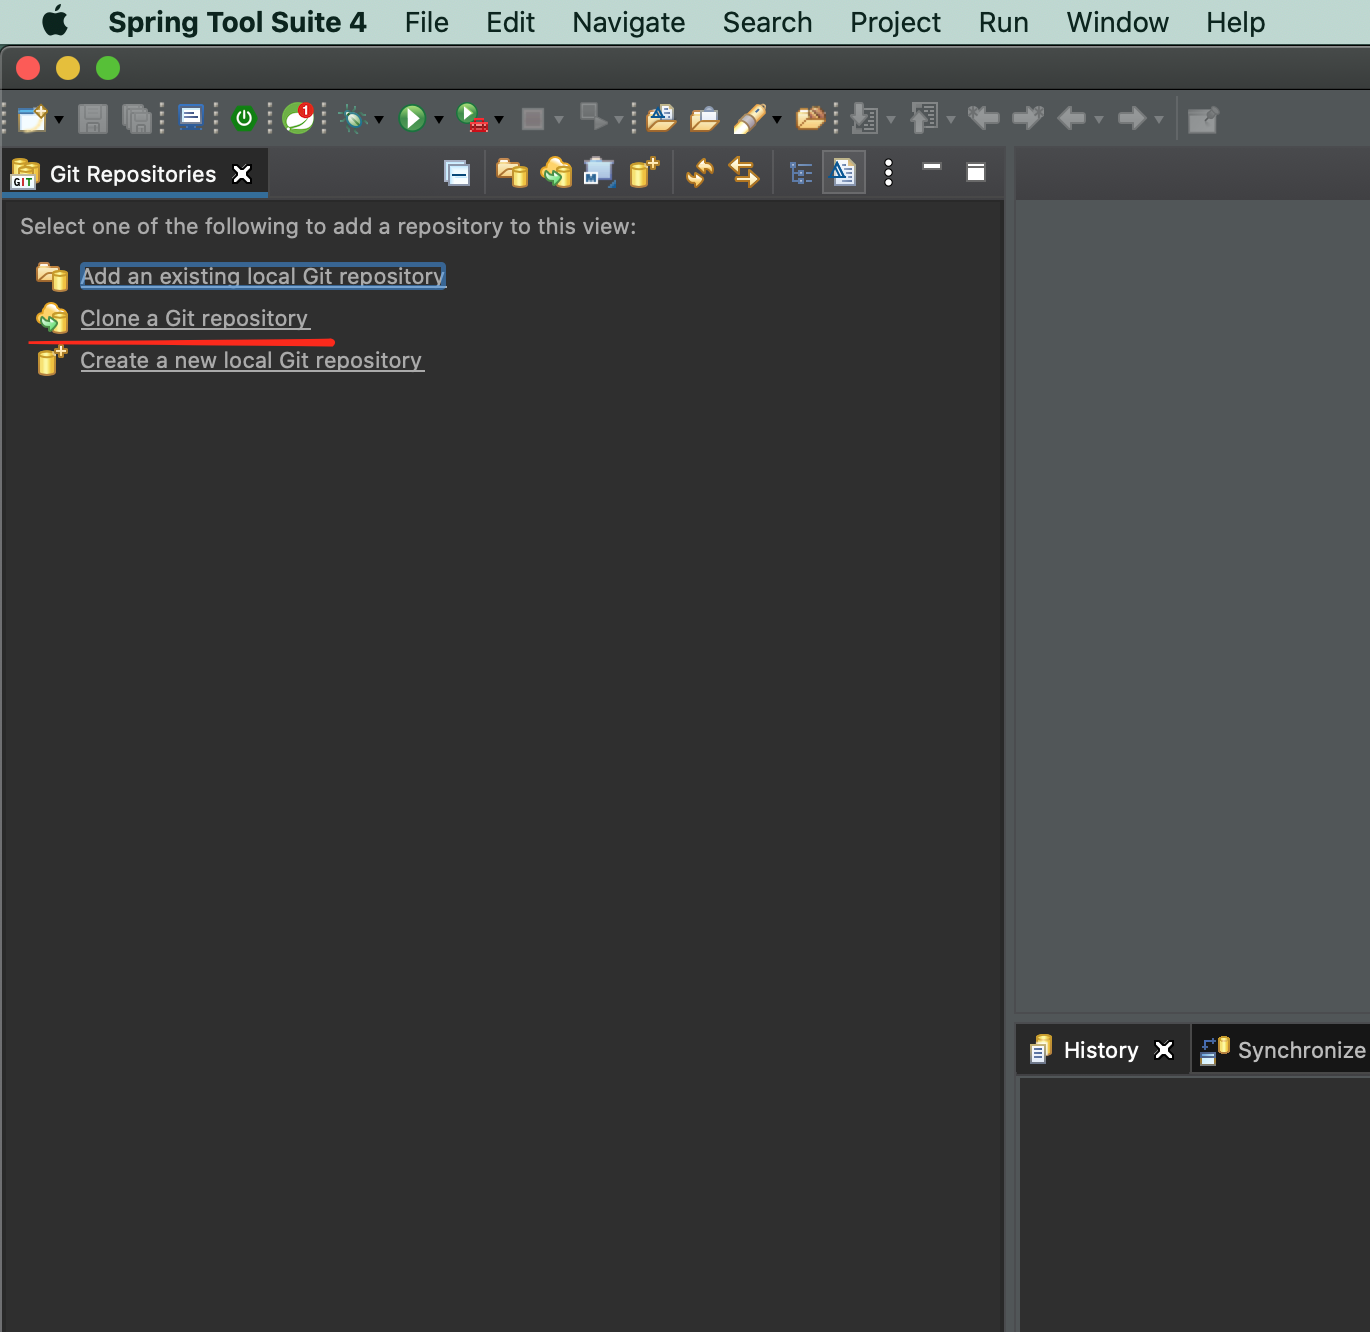1370x1332 pixels.
Task: Open the Project menu
Action: tap(896, 22)
